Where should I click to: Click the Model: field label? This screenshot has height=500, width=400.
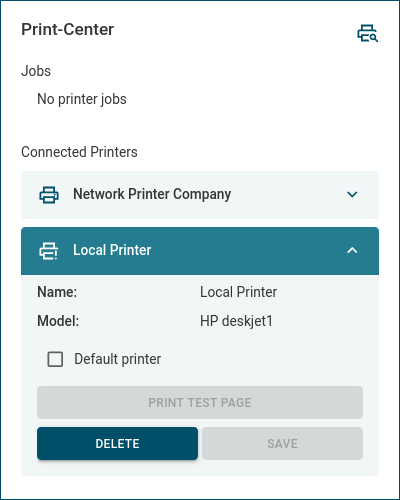(58, 321)
